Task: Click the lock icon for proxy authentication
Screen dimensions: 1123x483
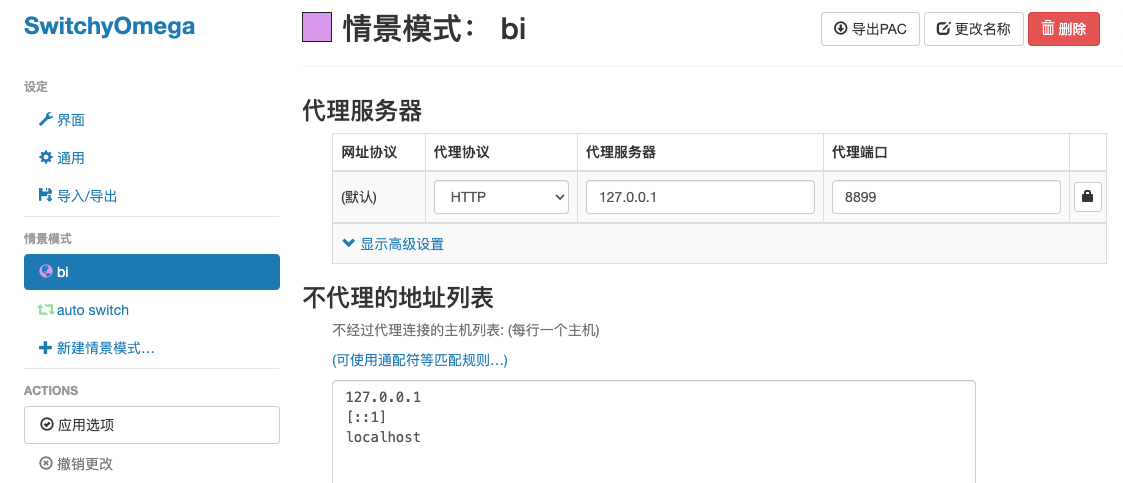Action: pos(1087,197)
